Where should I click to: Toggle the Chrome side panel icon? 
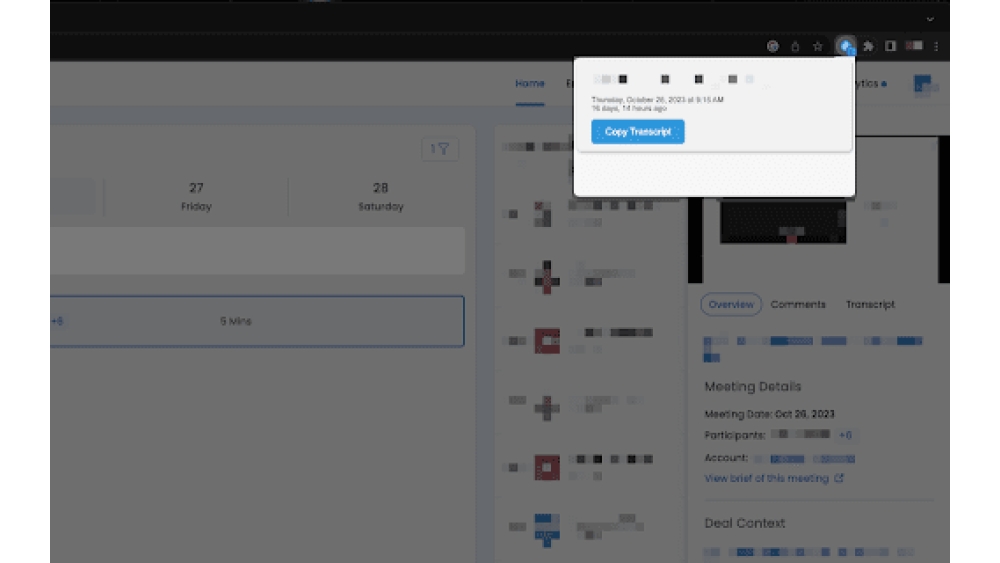point(890,46)
